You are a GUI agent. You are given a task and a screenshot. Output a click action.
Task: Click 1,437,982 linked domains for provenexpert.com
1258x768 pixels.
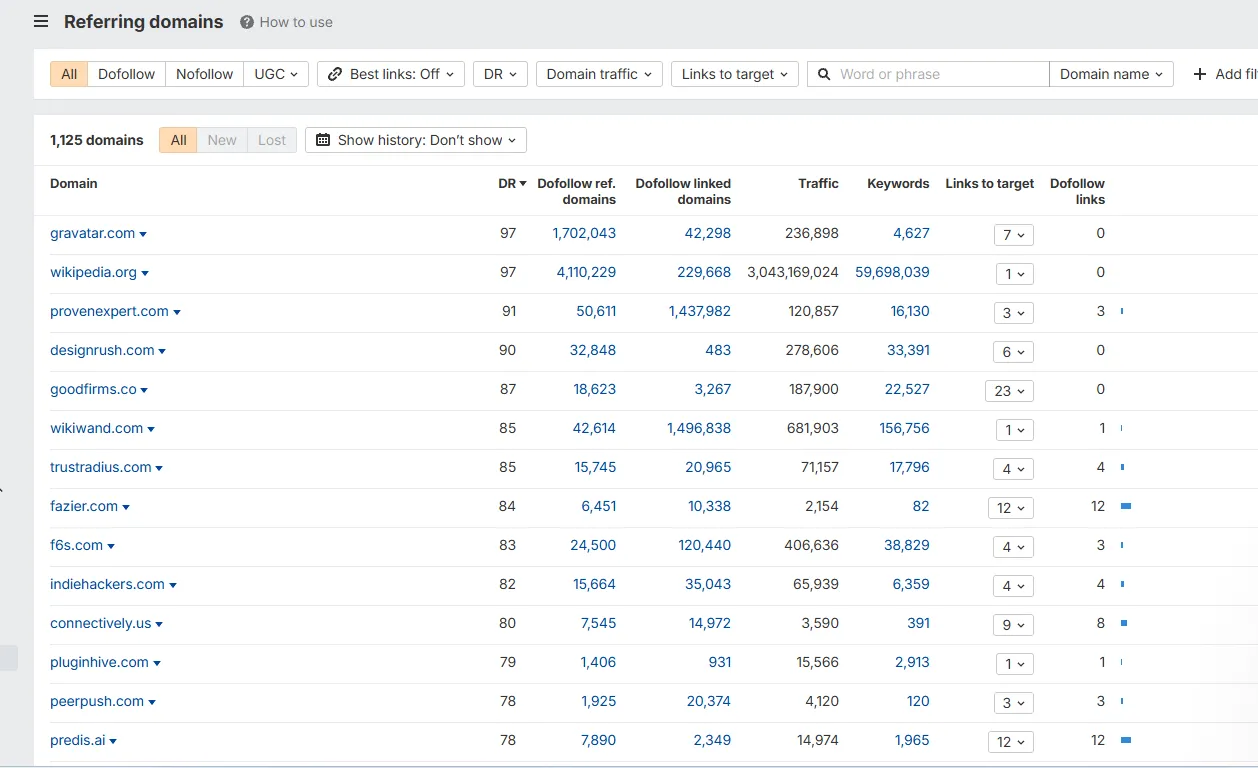coord(700,311)
